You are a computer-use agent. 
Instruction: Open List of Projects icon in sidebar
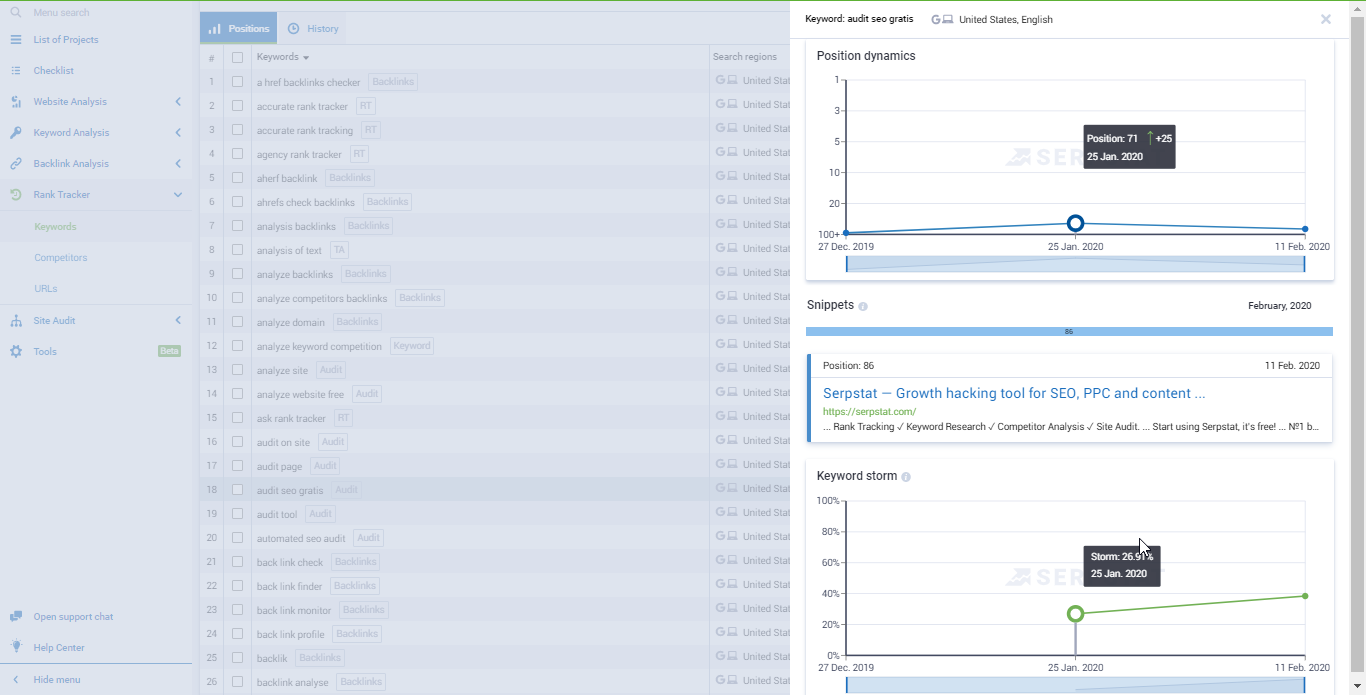pyautogui.click(x=15, y=39)
